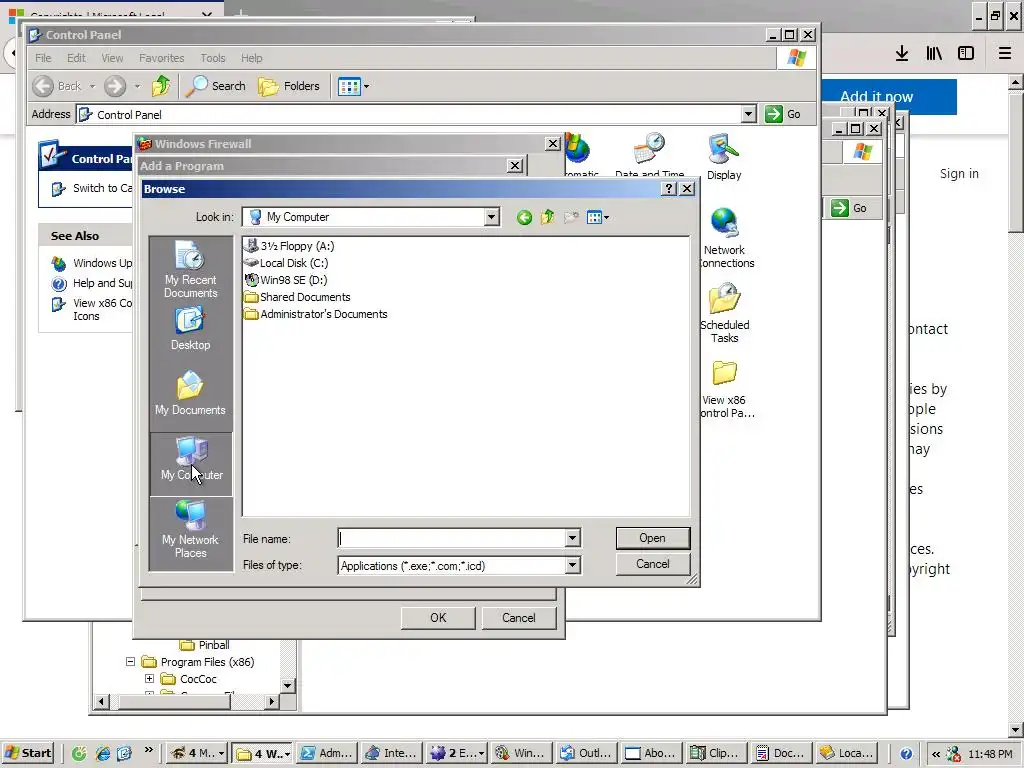Open the File menu in Control Panel
Viewport: 1024px width, 768px height.
[43, 57]
